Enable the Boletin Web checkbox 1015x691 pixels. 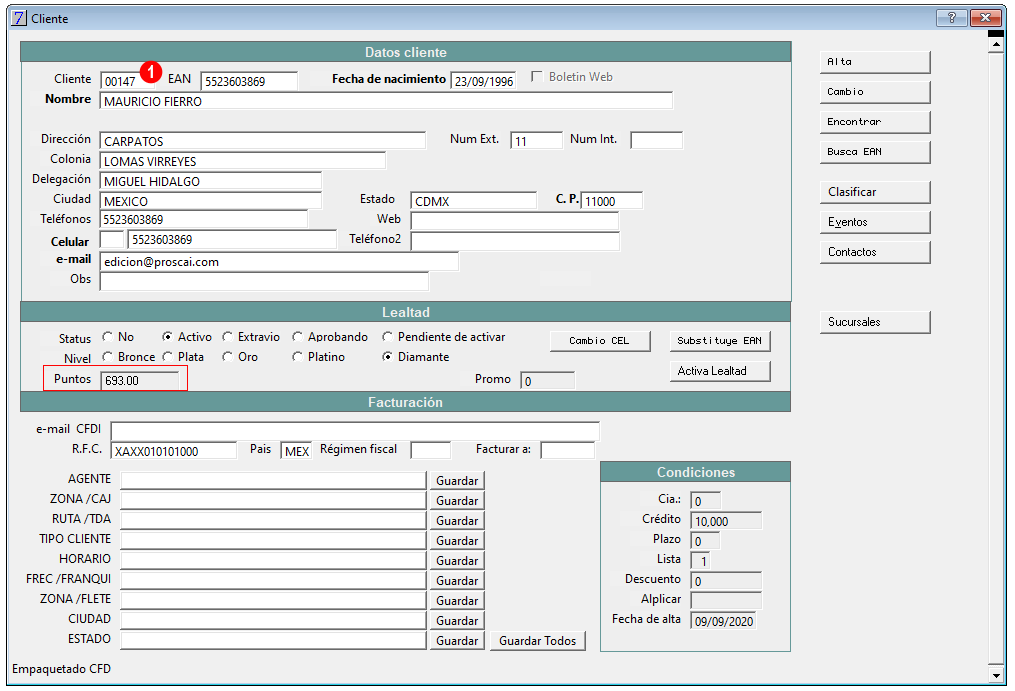537,77
